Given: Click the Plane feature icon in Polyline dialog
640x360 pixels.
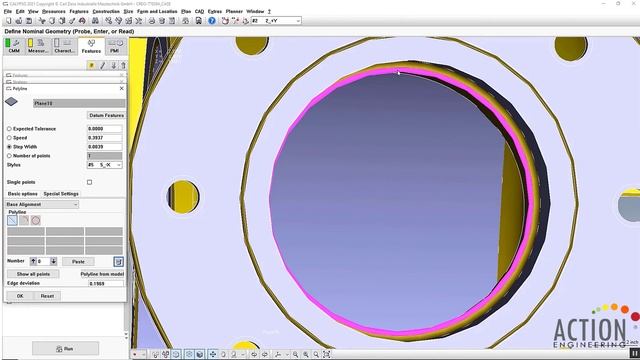Looking at the screenshot, I should pos(11,102).
